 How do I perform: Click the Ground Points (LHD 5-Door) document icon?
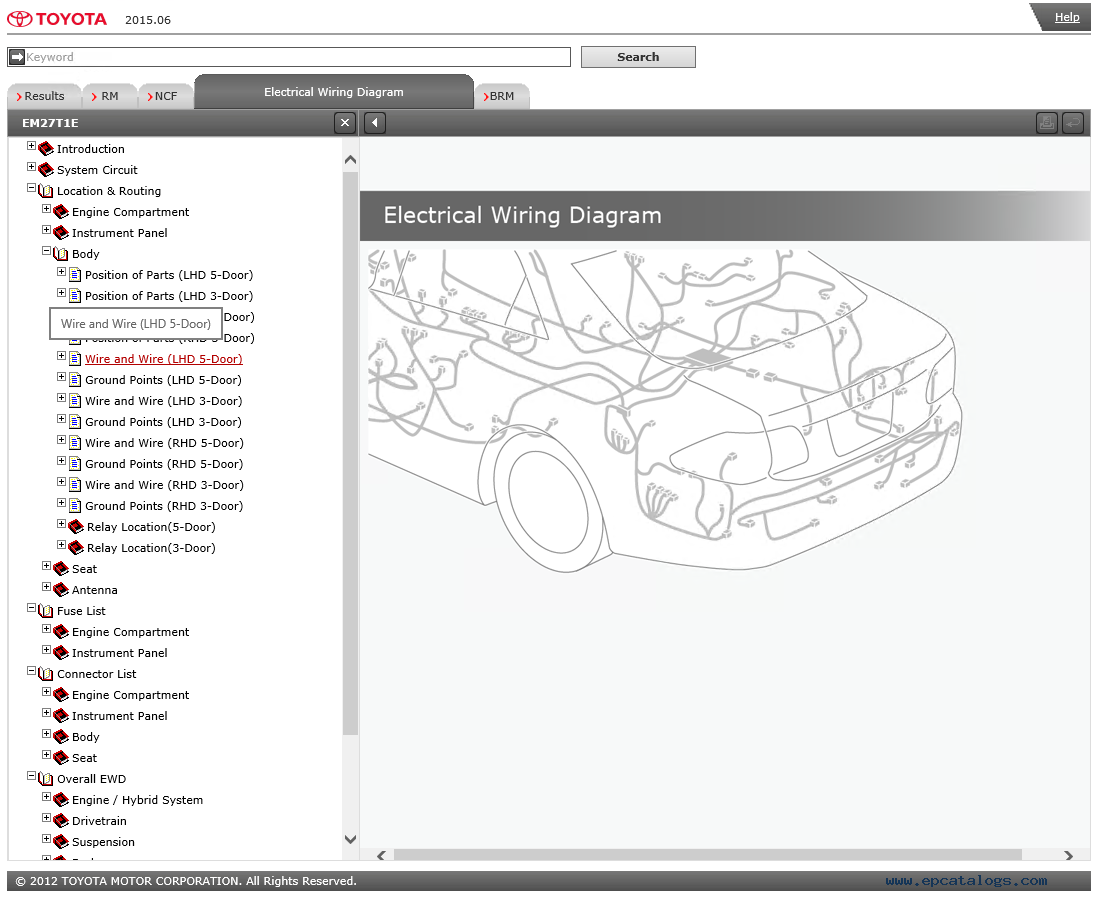click(75, 380)
